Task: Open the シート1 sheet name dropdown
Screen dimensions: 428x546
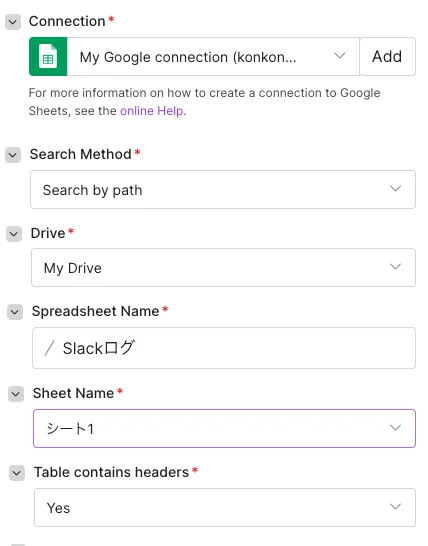Action: coord(224,428)
